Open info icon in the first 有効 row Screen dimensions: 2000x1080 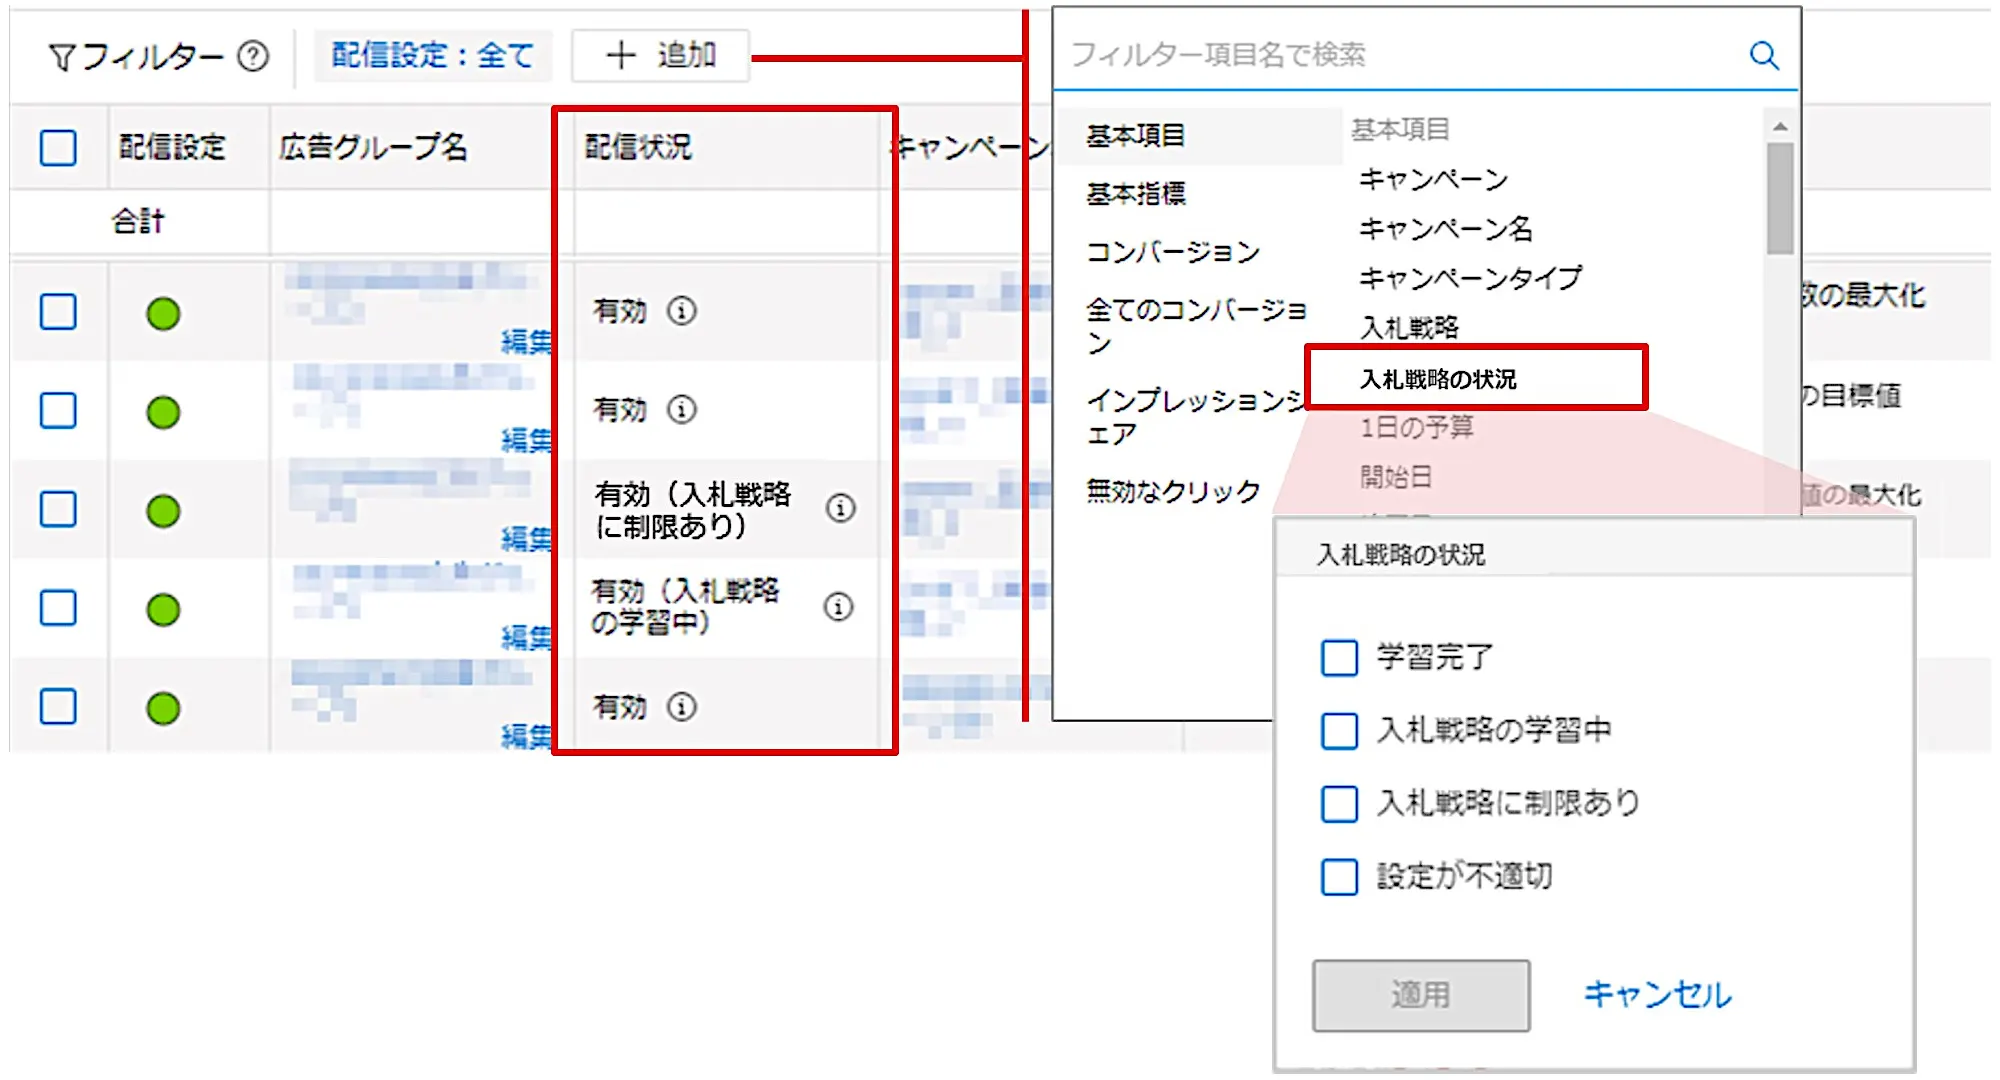coord(682,311)
